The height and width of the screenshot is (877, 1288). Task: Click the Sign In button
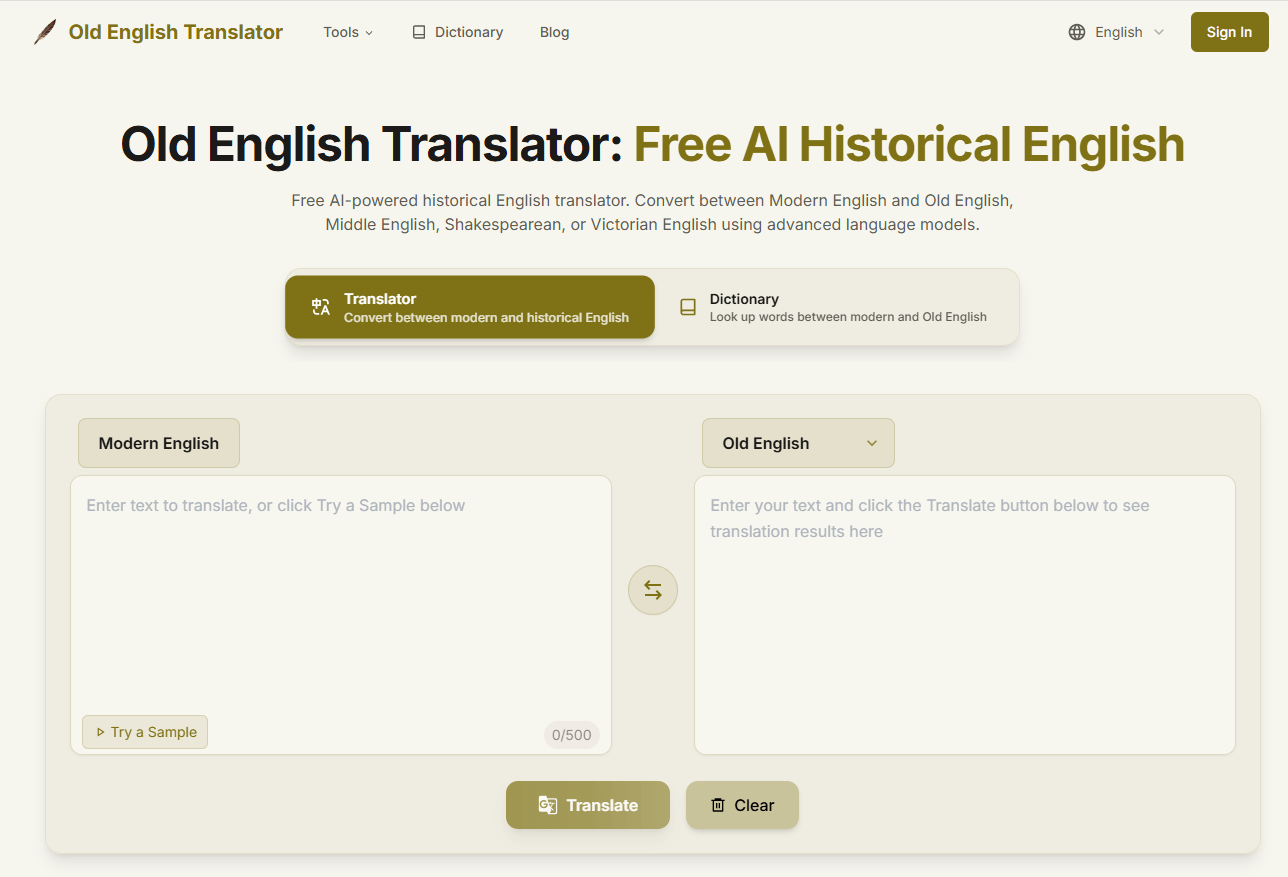(1229, 32)
